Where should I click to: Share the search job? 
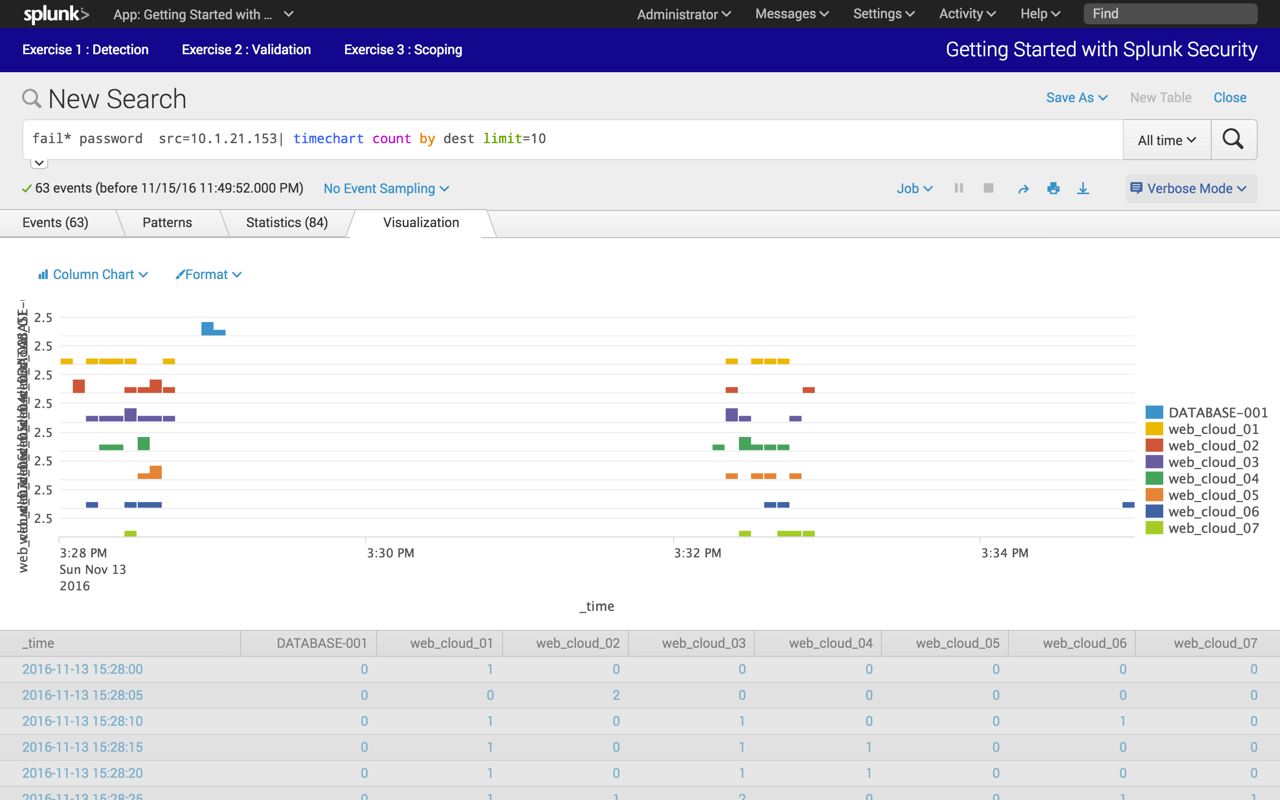1023,188
